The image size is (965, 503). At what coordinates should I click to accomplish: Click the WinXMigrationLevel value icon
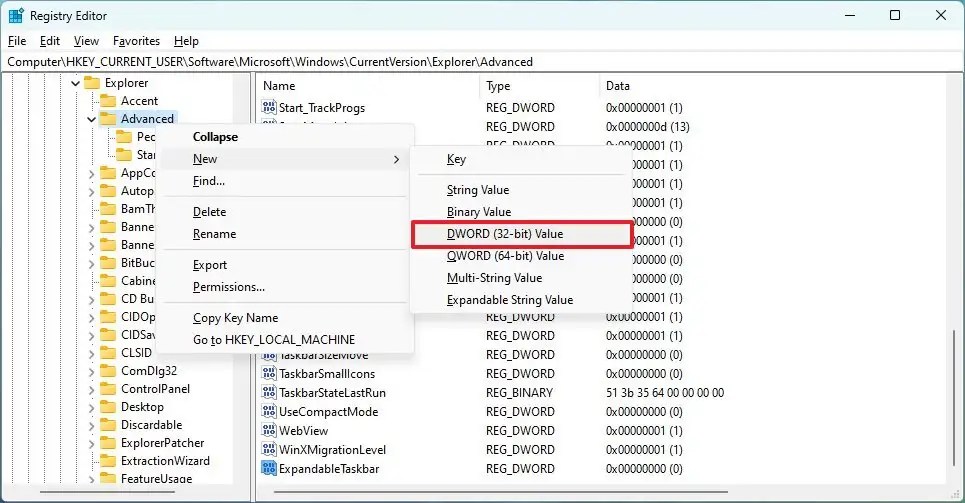(269, 449)
